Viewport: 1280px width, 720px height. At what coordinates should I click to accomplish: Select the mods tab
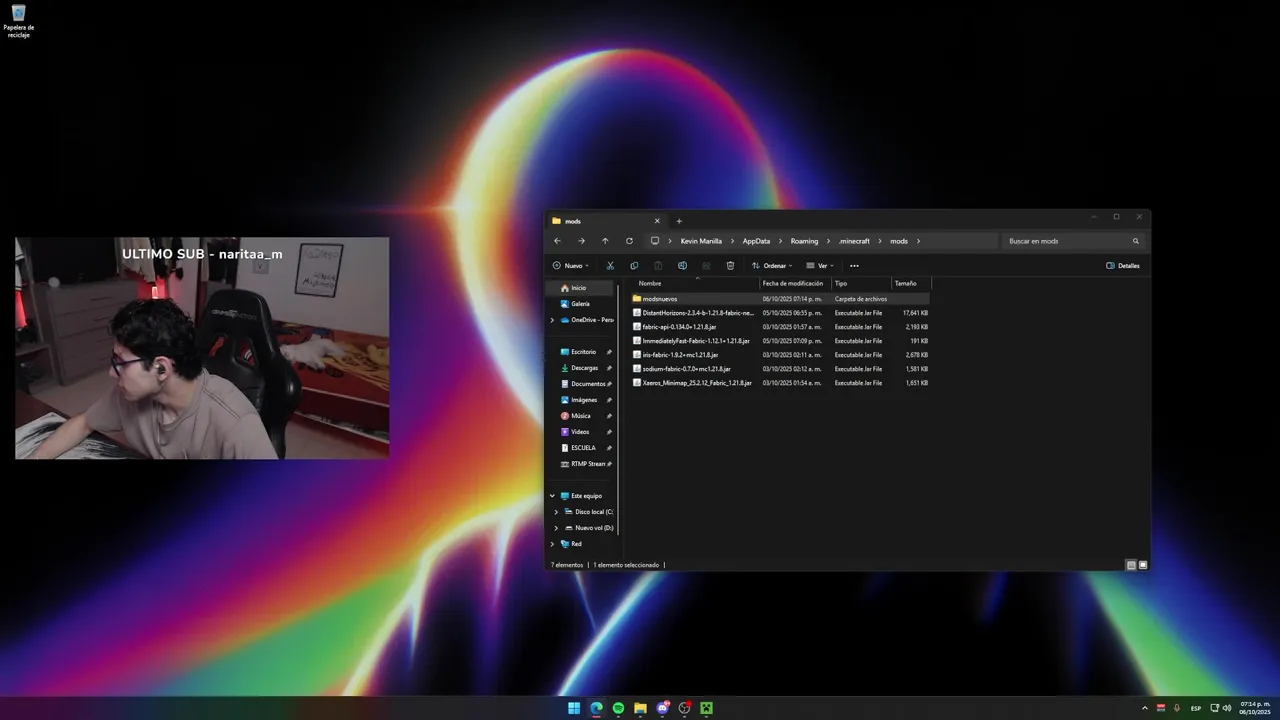[x=607, y=221]
